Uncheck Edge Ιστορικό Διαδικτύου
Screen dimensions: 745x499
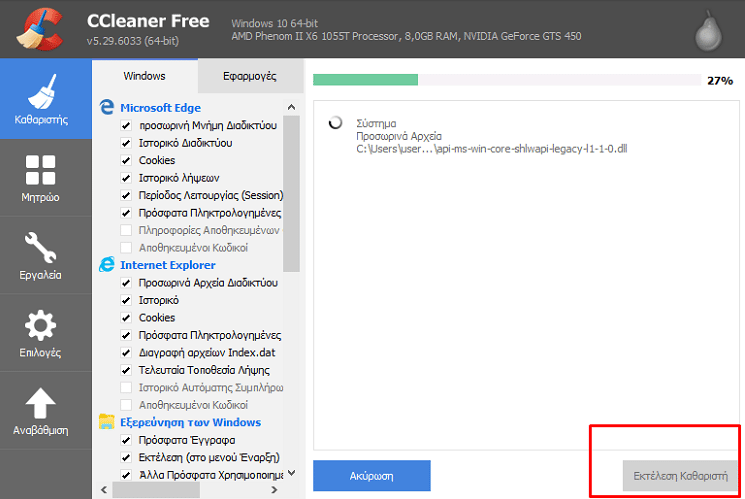click(126, 143)
